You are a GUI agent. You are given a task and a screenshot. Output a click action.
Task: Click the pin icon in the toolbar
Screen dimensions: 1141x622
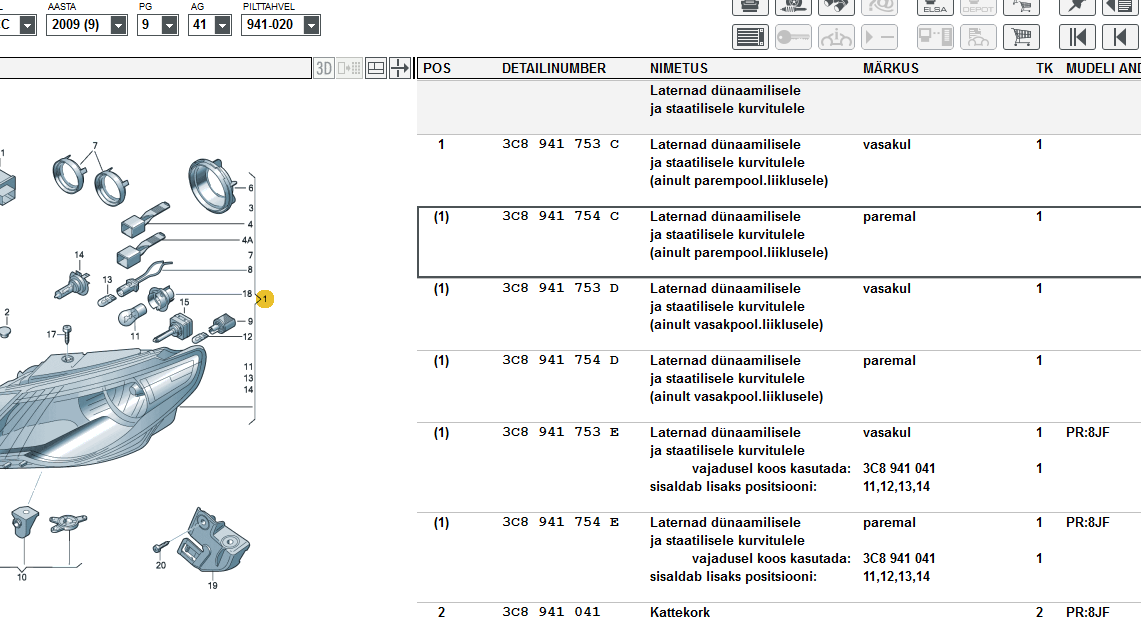[1078, 6]
